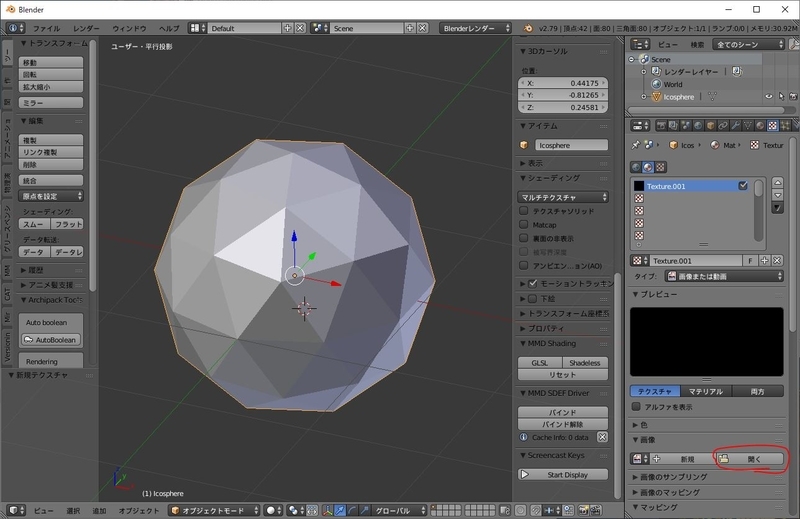The image size is (800, 519).
Task: Enable the テクスチャソリッド checkbox
Action: coord(523,210)
